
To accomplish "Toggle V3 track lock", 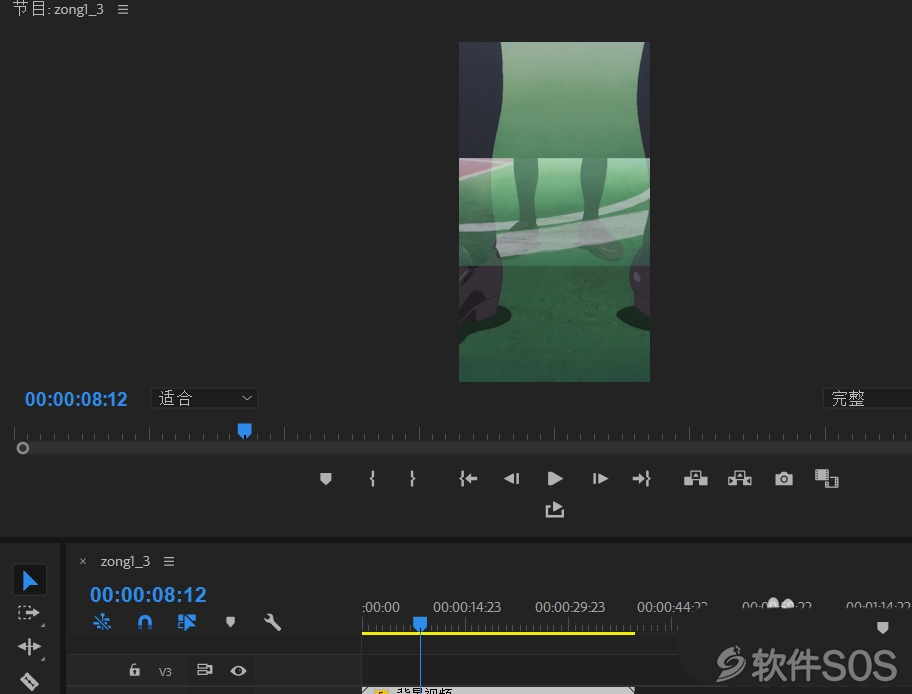I will point(134,670).
